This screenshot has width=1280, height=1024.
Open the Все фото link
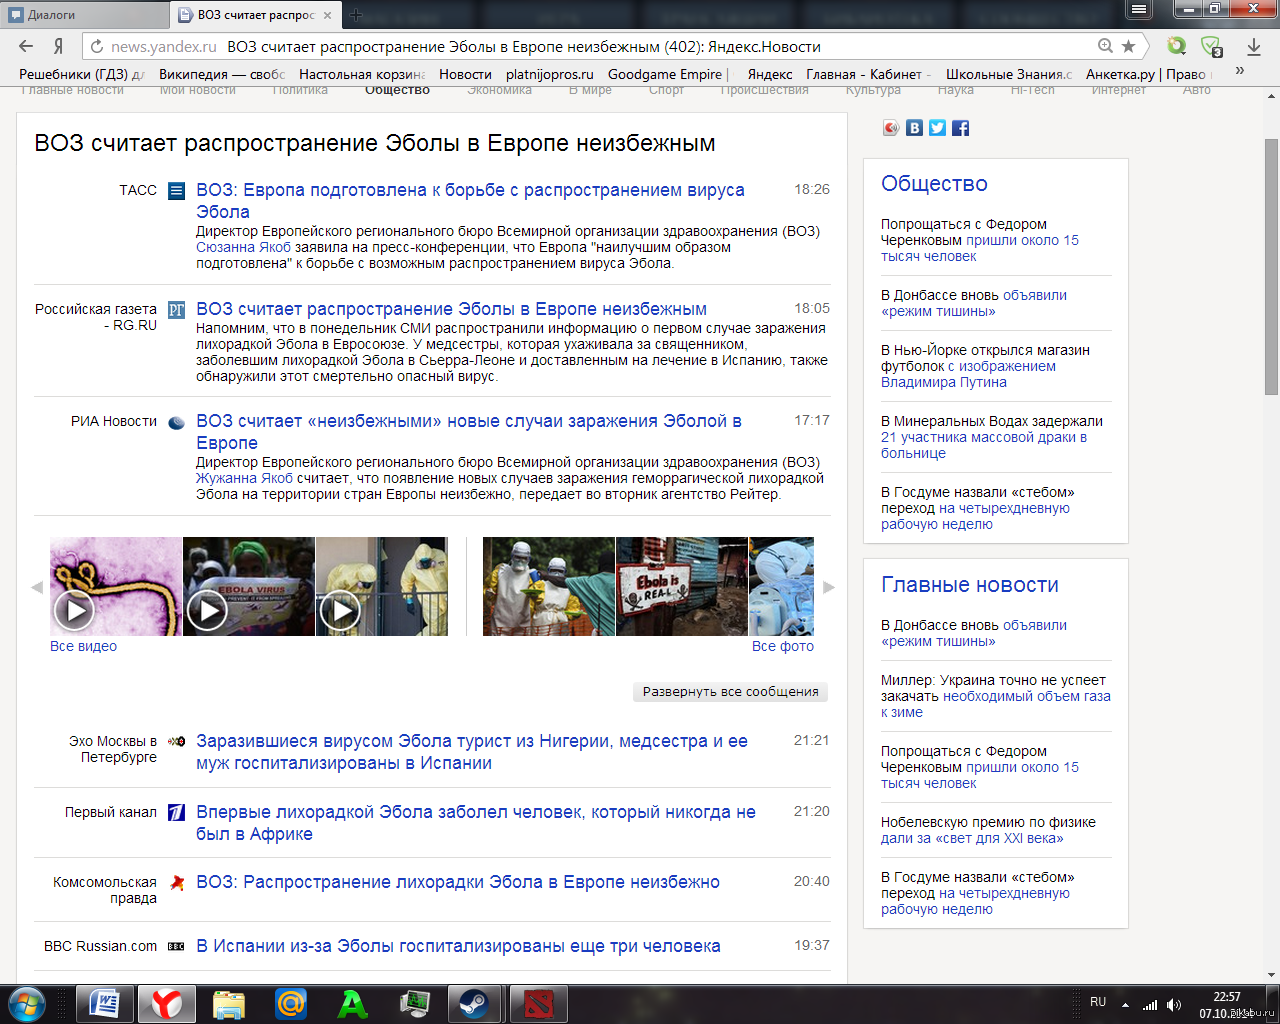pos(782,647)
